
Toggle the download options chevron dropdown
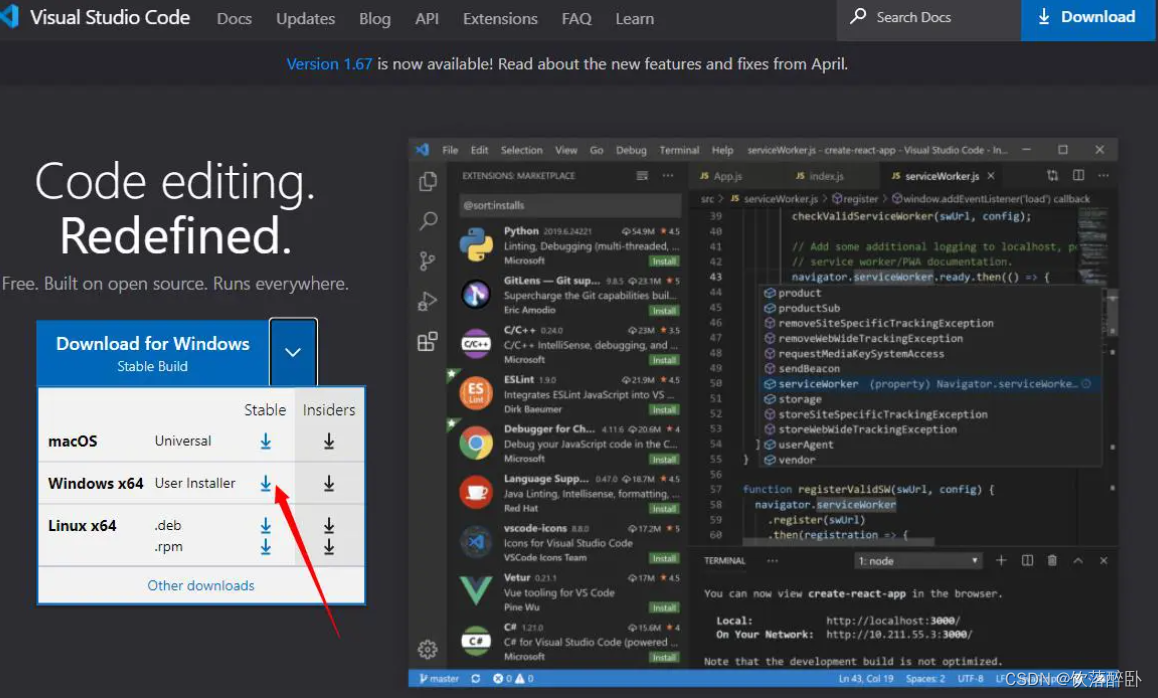(293, 352)
